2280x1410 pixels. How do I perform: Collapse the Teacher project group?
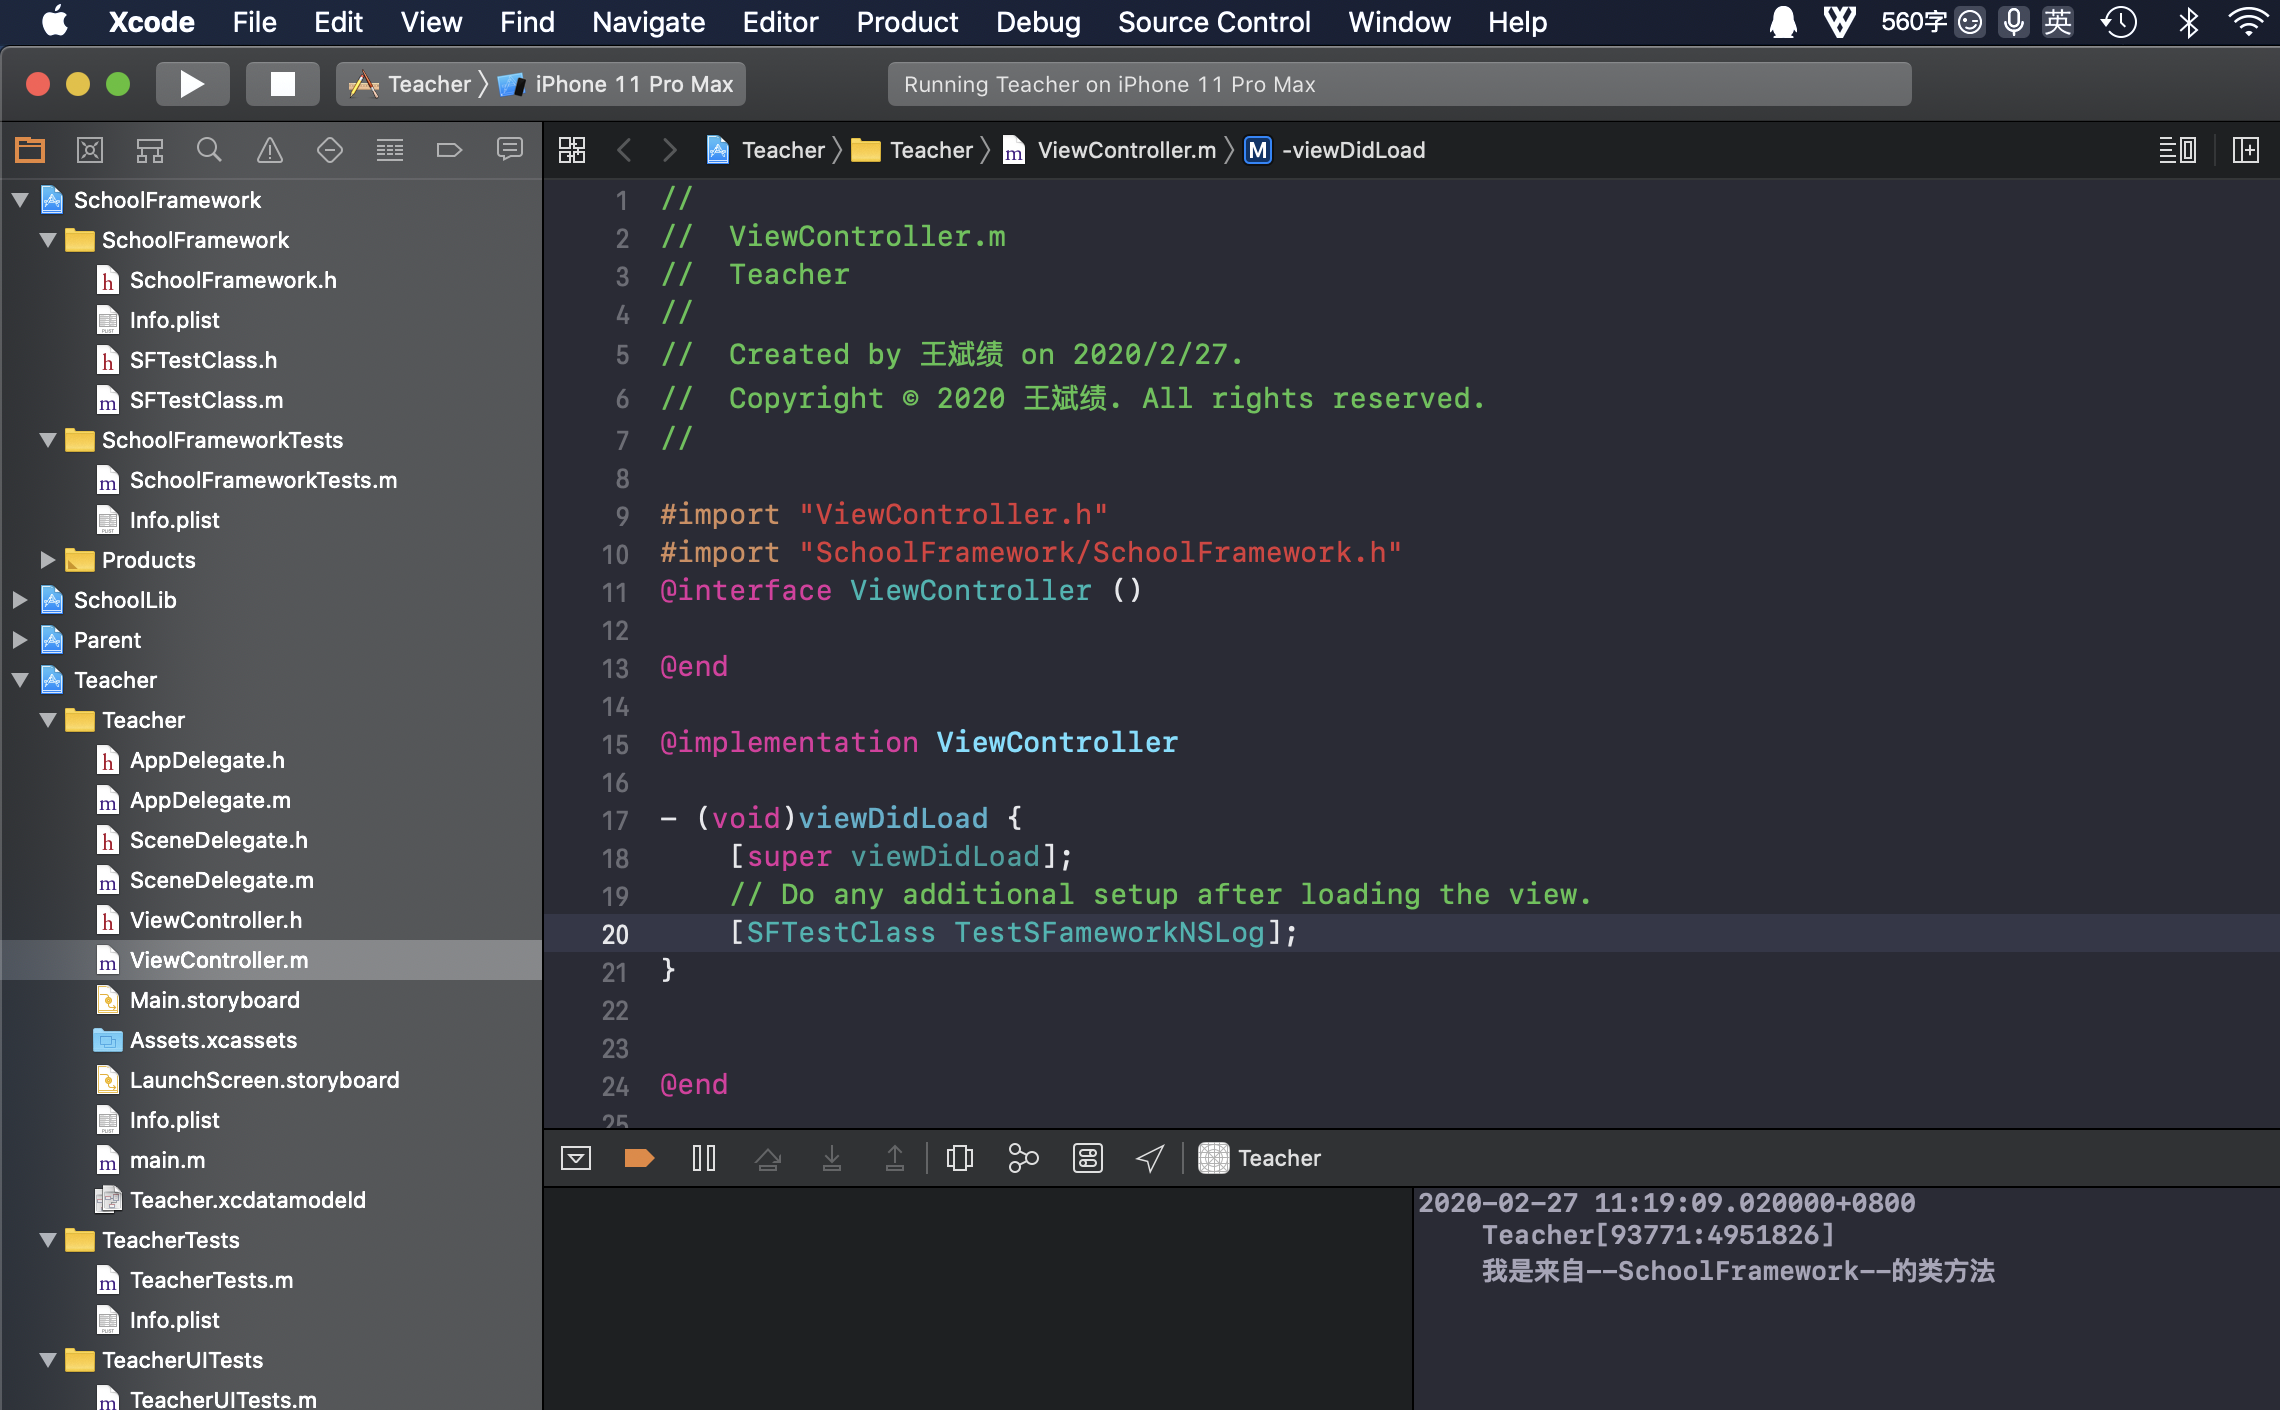18,679
